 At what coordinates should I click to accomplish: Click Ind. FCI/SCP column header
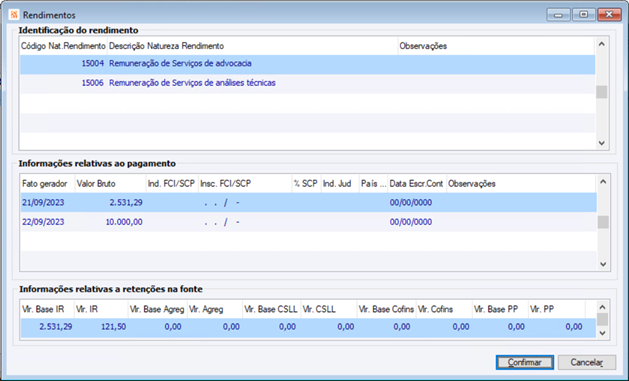click(x=172, y=184)
